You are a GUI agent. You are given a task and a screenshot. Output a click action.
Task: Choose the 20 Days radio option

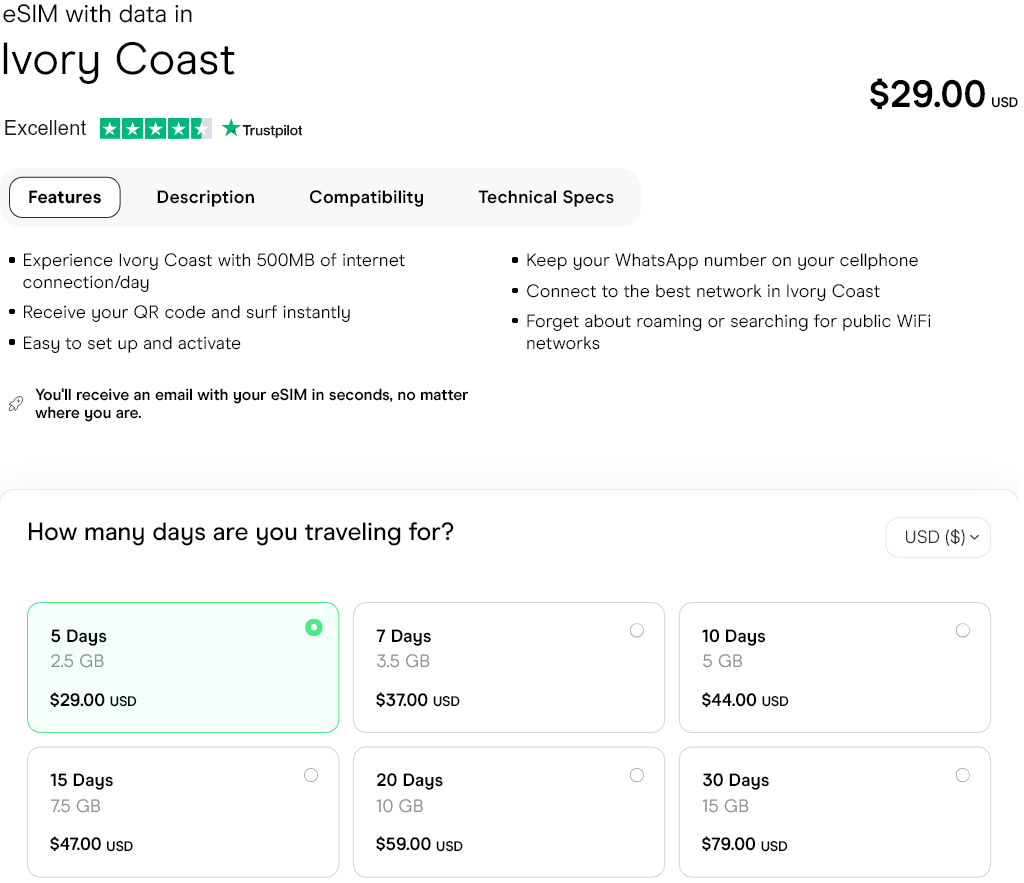[x=637, y=775]
